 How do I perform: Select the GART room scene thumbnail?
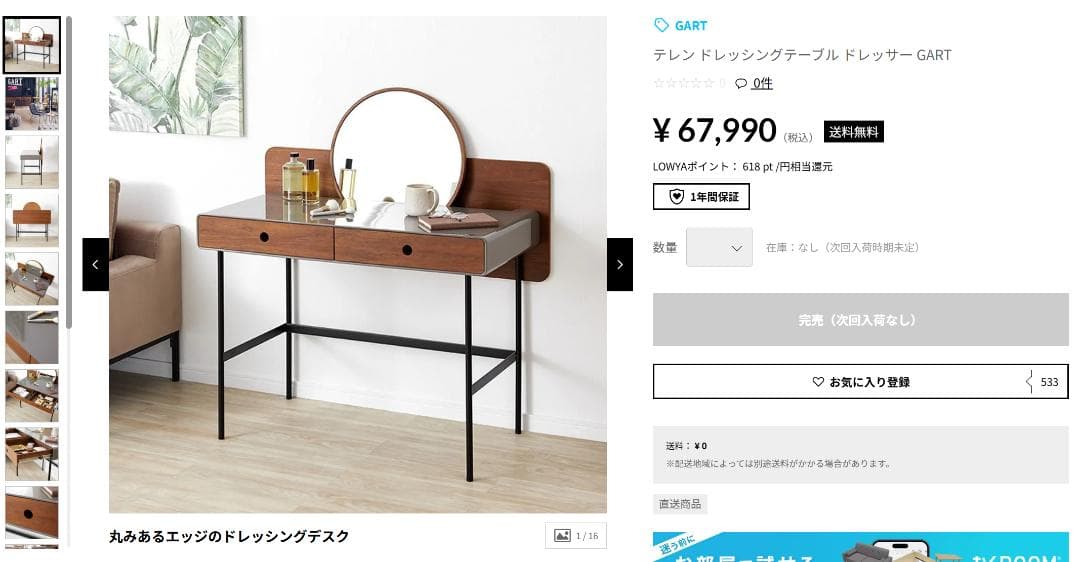tap(32, 103)
